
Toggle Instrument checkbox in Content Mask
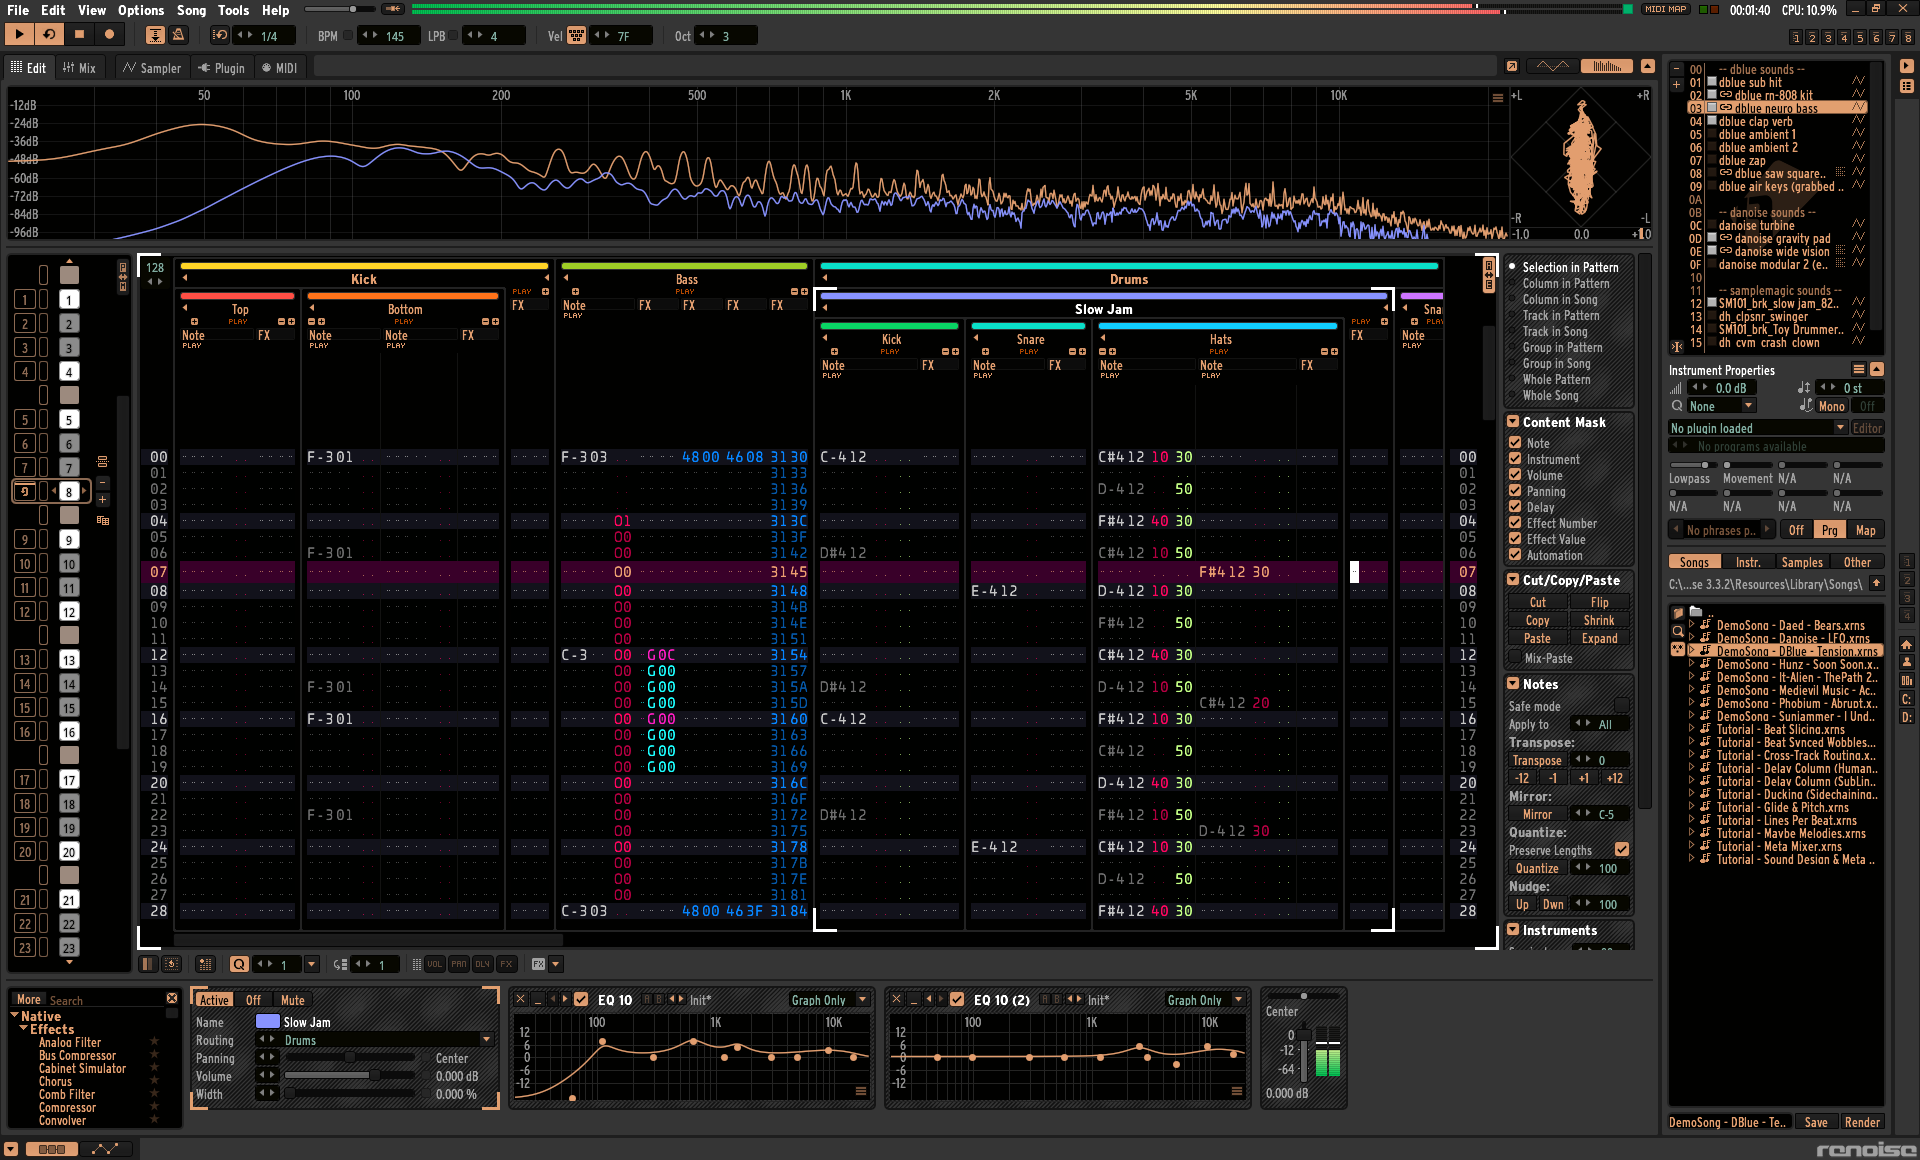point(1515,458)
